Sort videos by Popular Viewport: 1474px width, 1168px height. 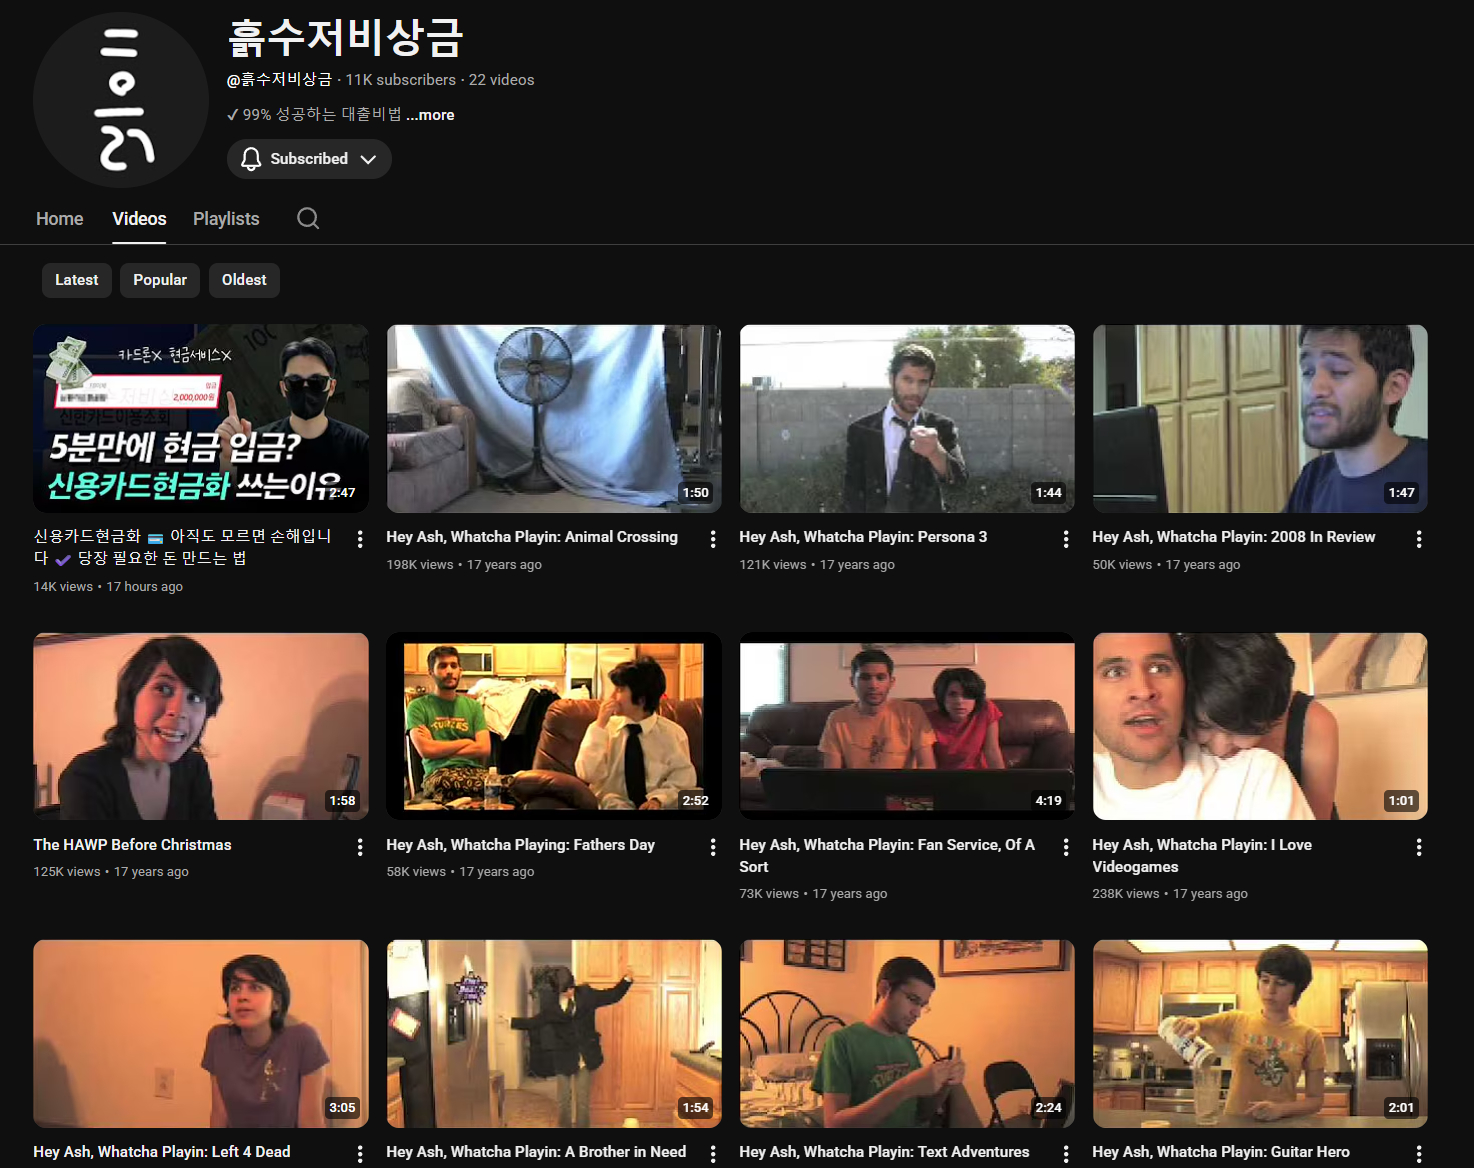tap(160, 280)
